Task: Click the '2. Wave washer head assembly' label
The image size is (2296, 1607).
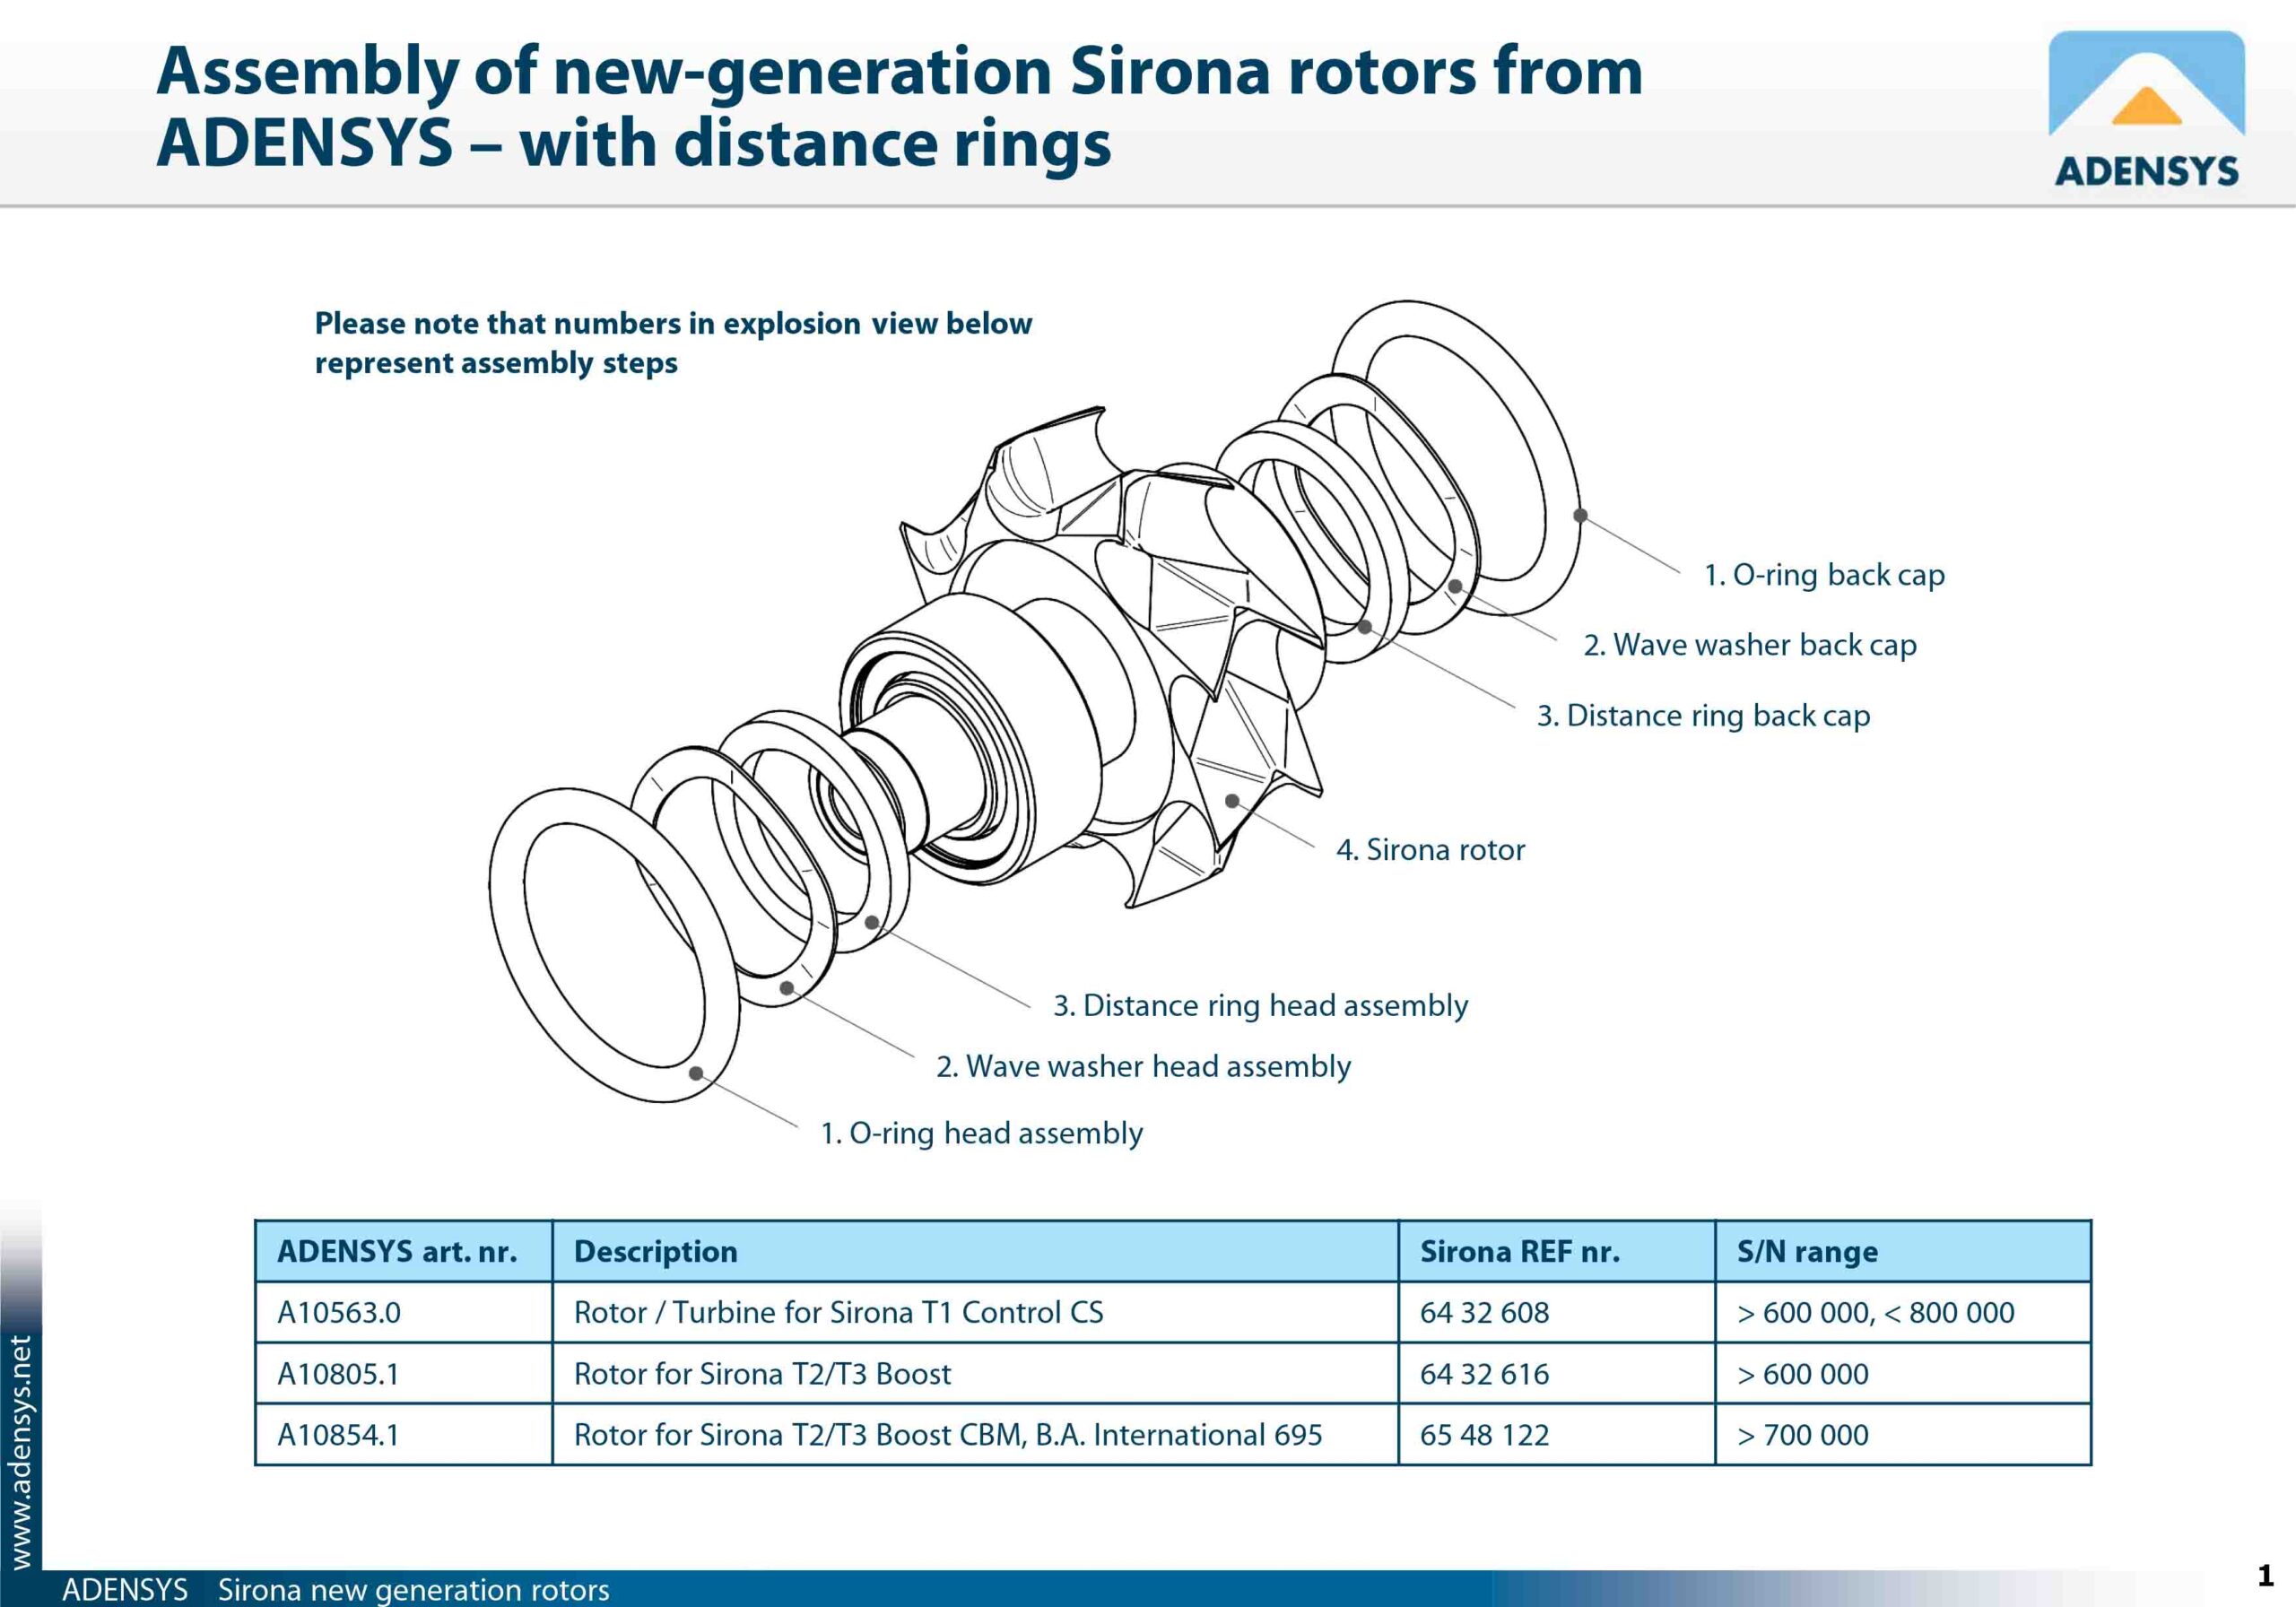Action: pos(1143,1066)
